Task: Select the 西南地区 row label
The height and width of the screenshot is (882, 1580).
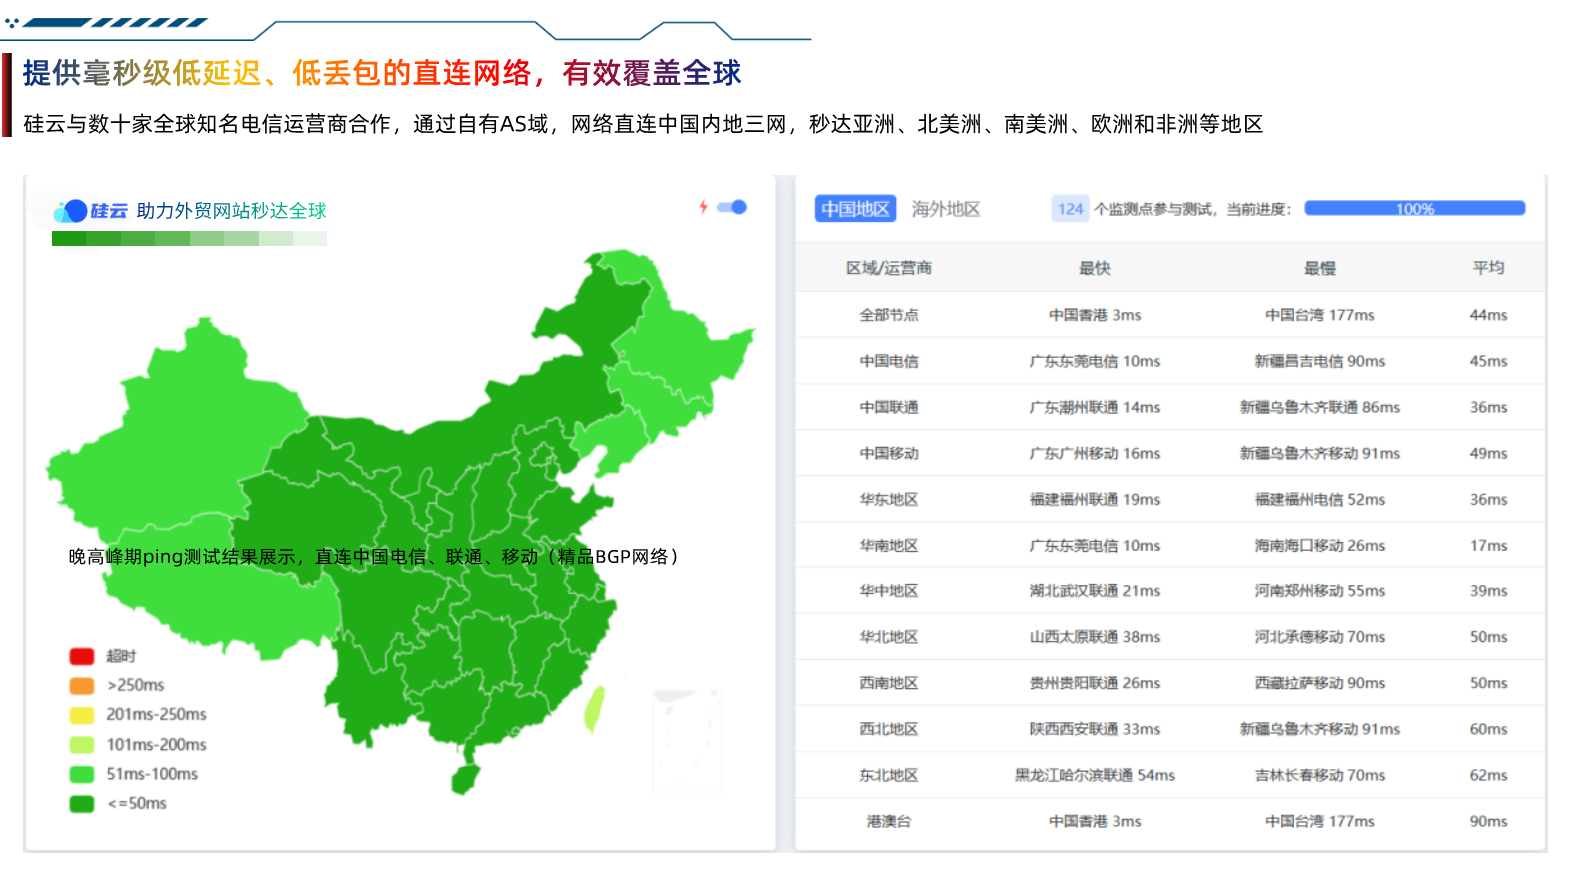Action: coord(888,683)
